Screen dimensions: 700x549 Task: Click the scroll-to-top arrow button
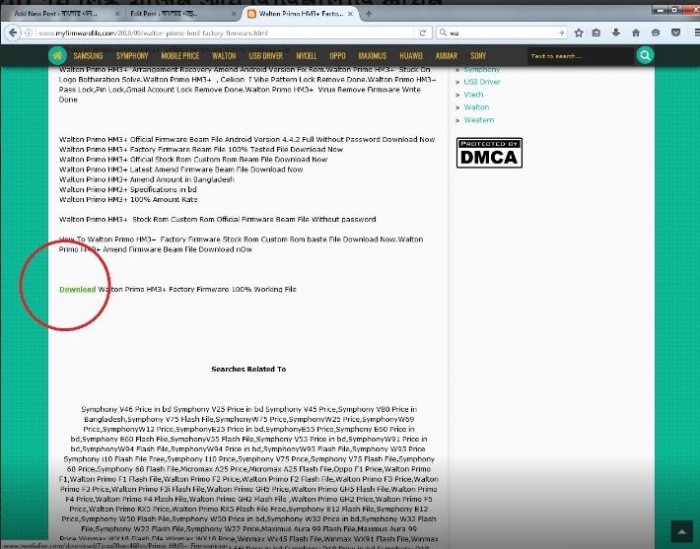[x=682, y=532]
